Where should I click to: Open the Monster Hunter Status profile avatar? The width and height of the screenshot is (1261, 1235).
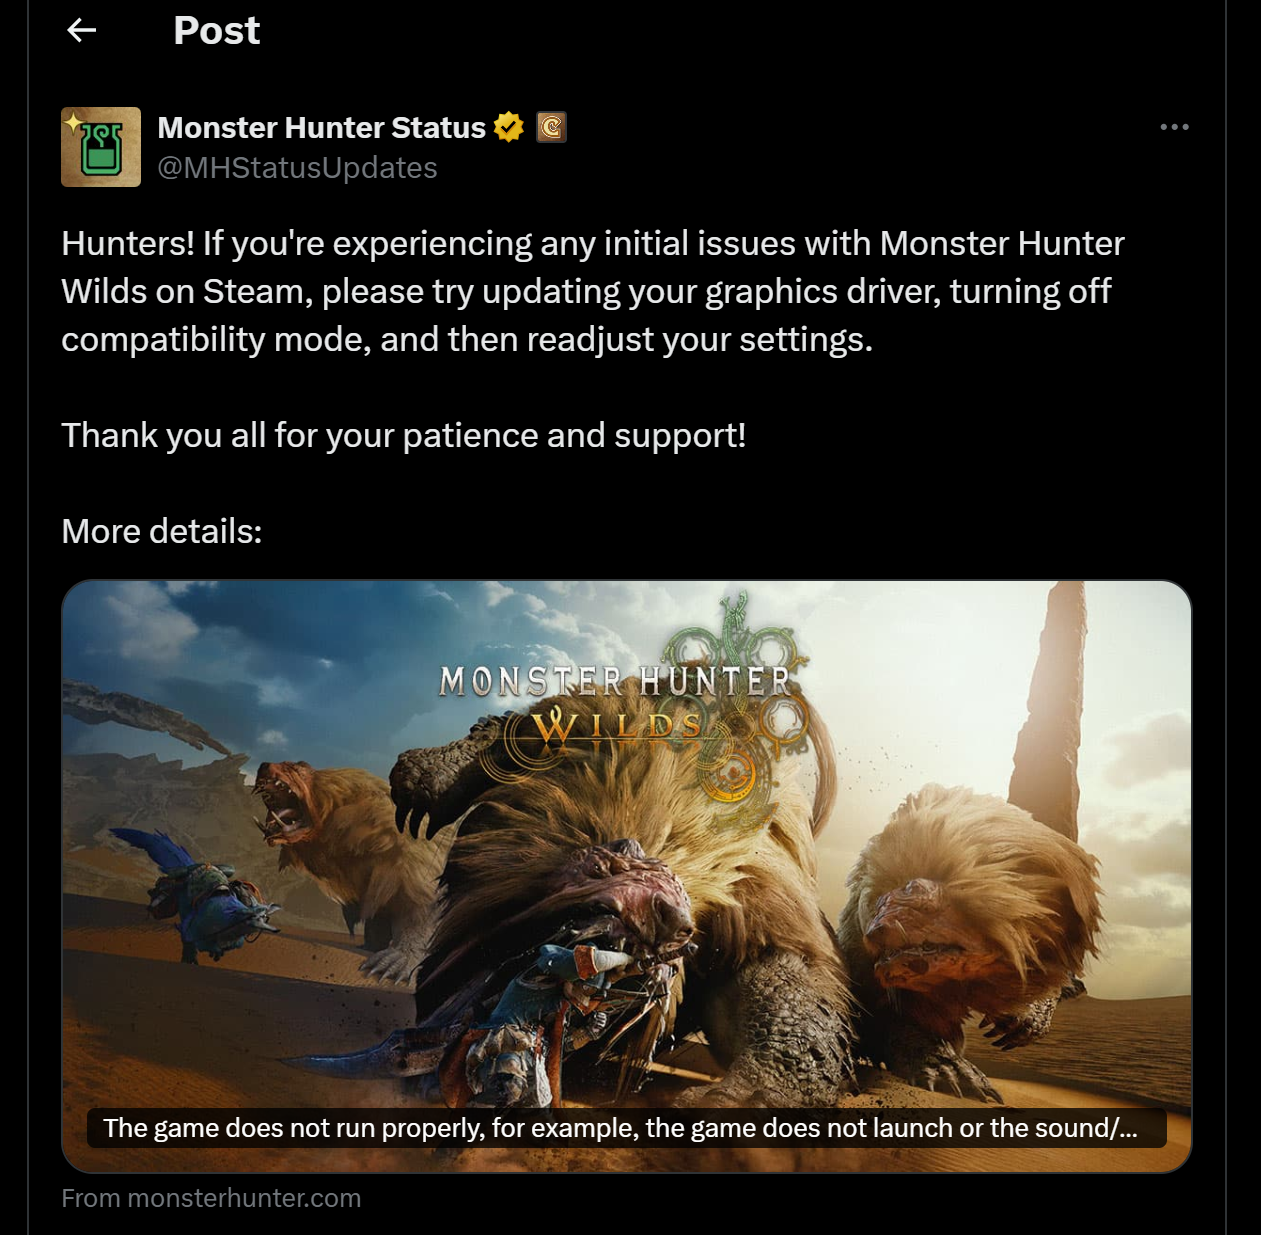pos(101,147)
